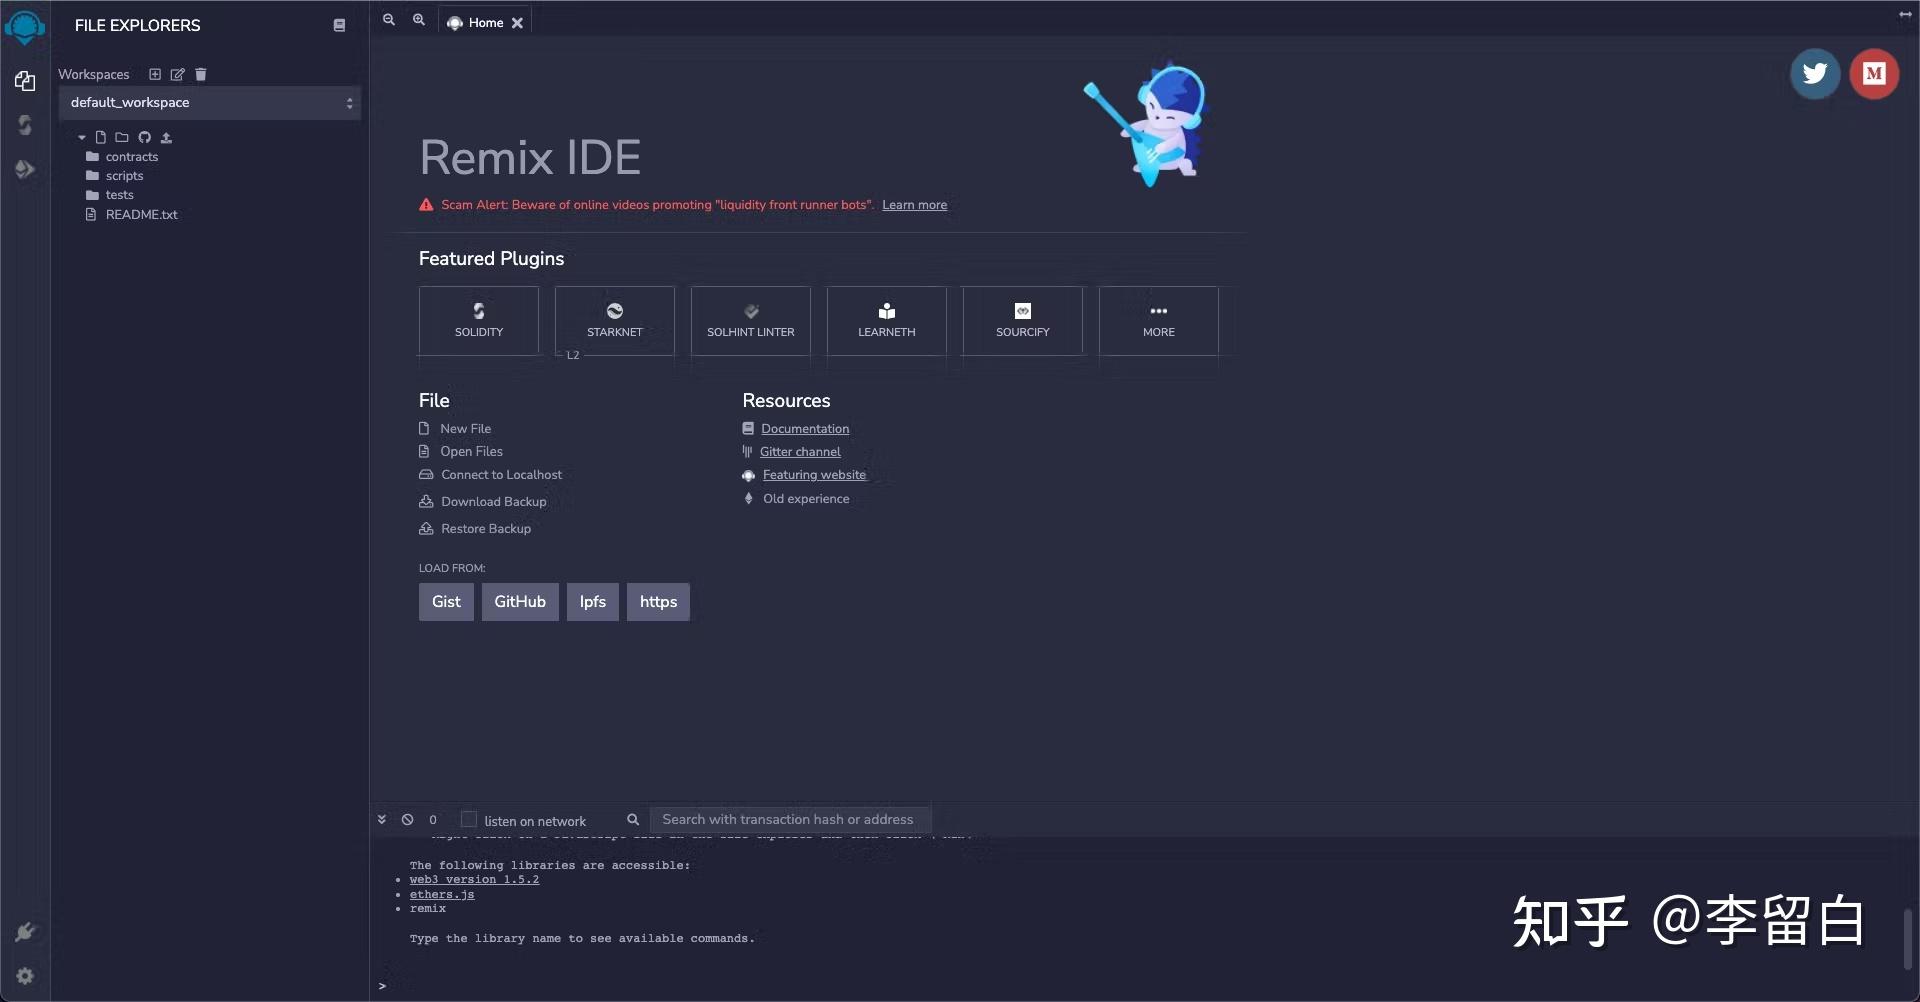Toggle the listen on network checkbox
The width and height of the screenshot is (1920, 1002).
pos(468,819)
